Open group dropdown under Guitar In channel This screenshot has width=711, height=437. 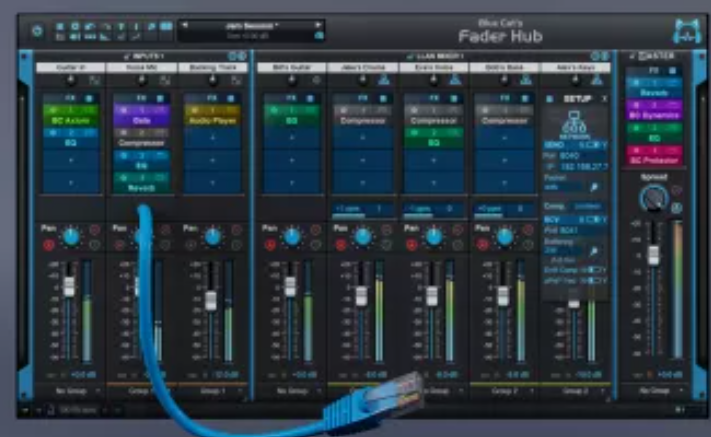pyautogui.click(x=71, y=391)
